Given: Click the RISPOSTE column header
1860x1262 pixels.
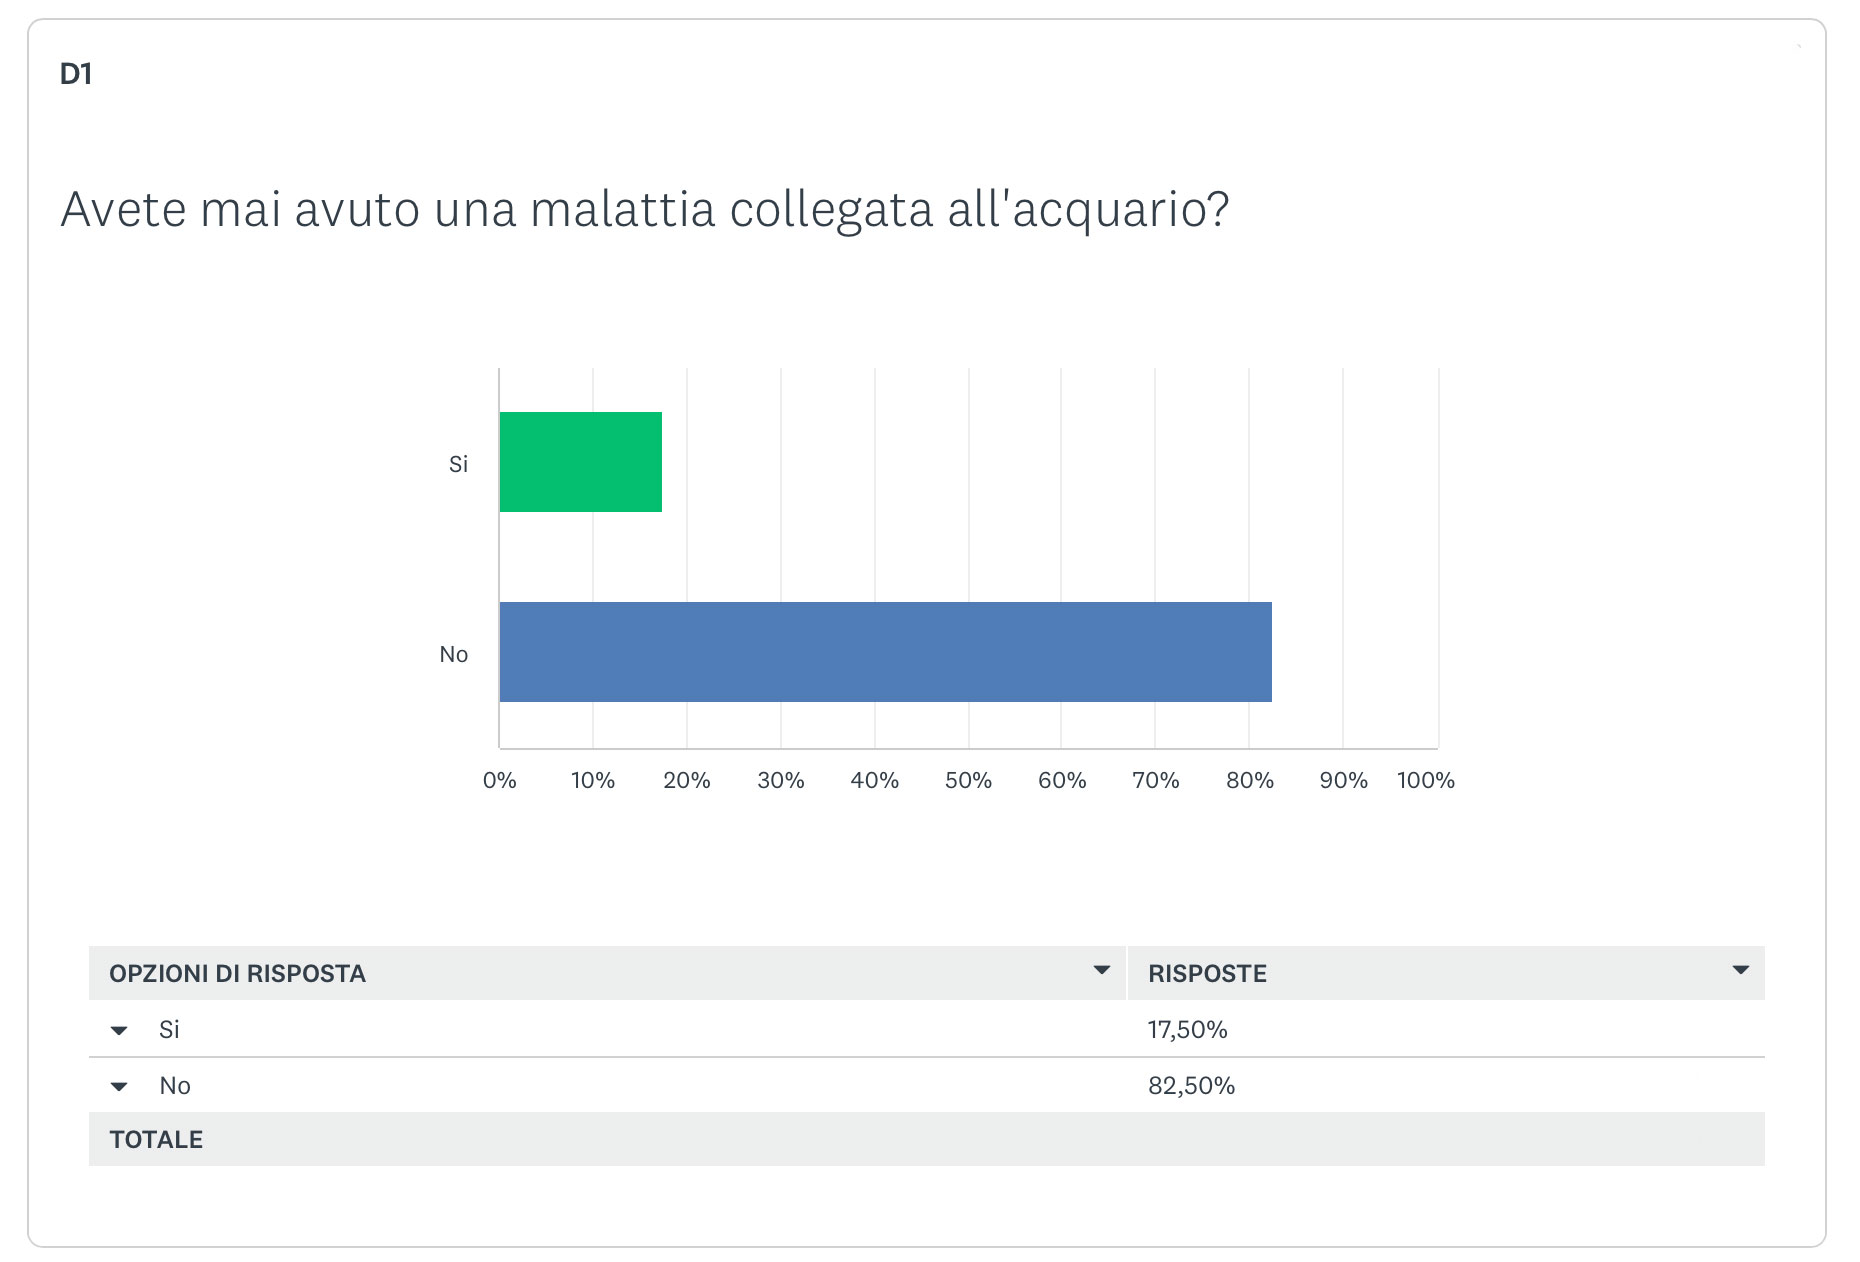Looking at the screenshot, I should click(1207, 973).
